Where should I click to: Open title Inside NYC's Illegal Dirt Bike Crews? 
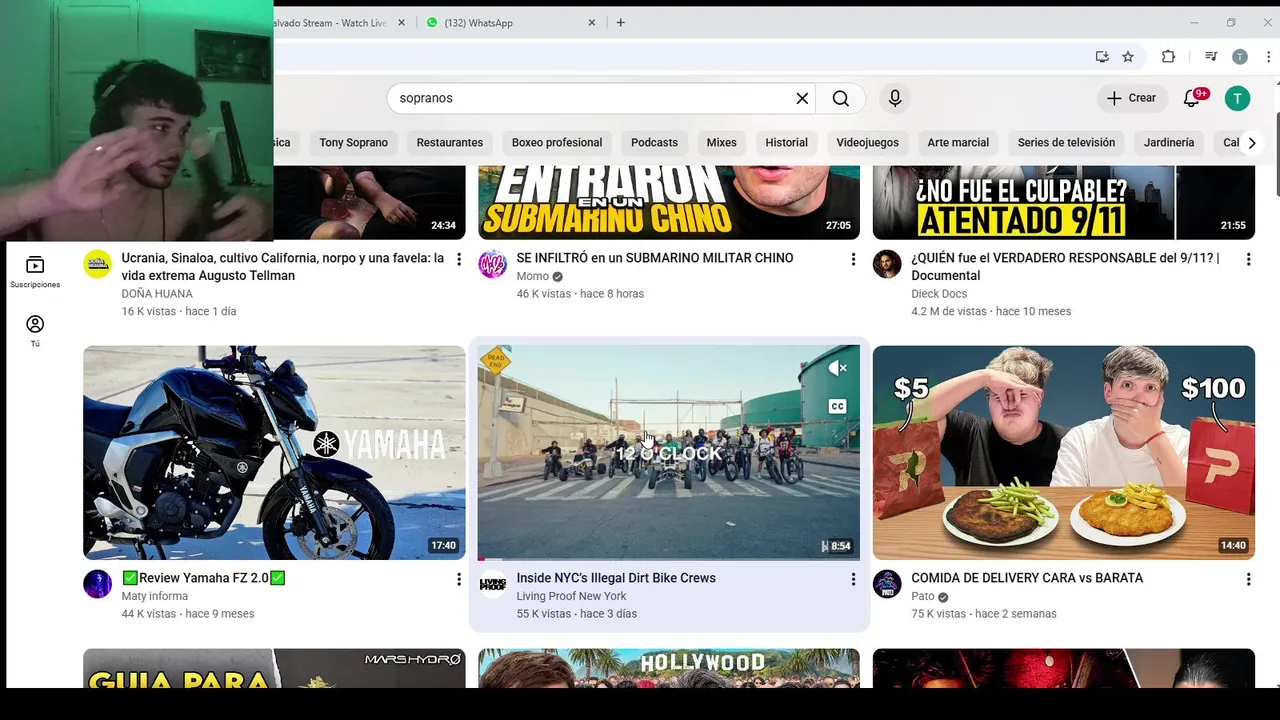pyautogui.click(x=616, y=578)
